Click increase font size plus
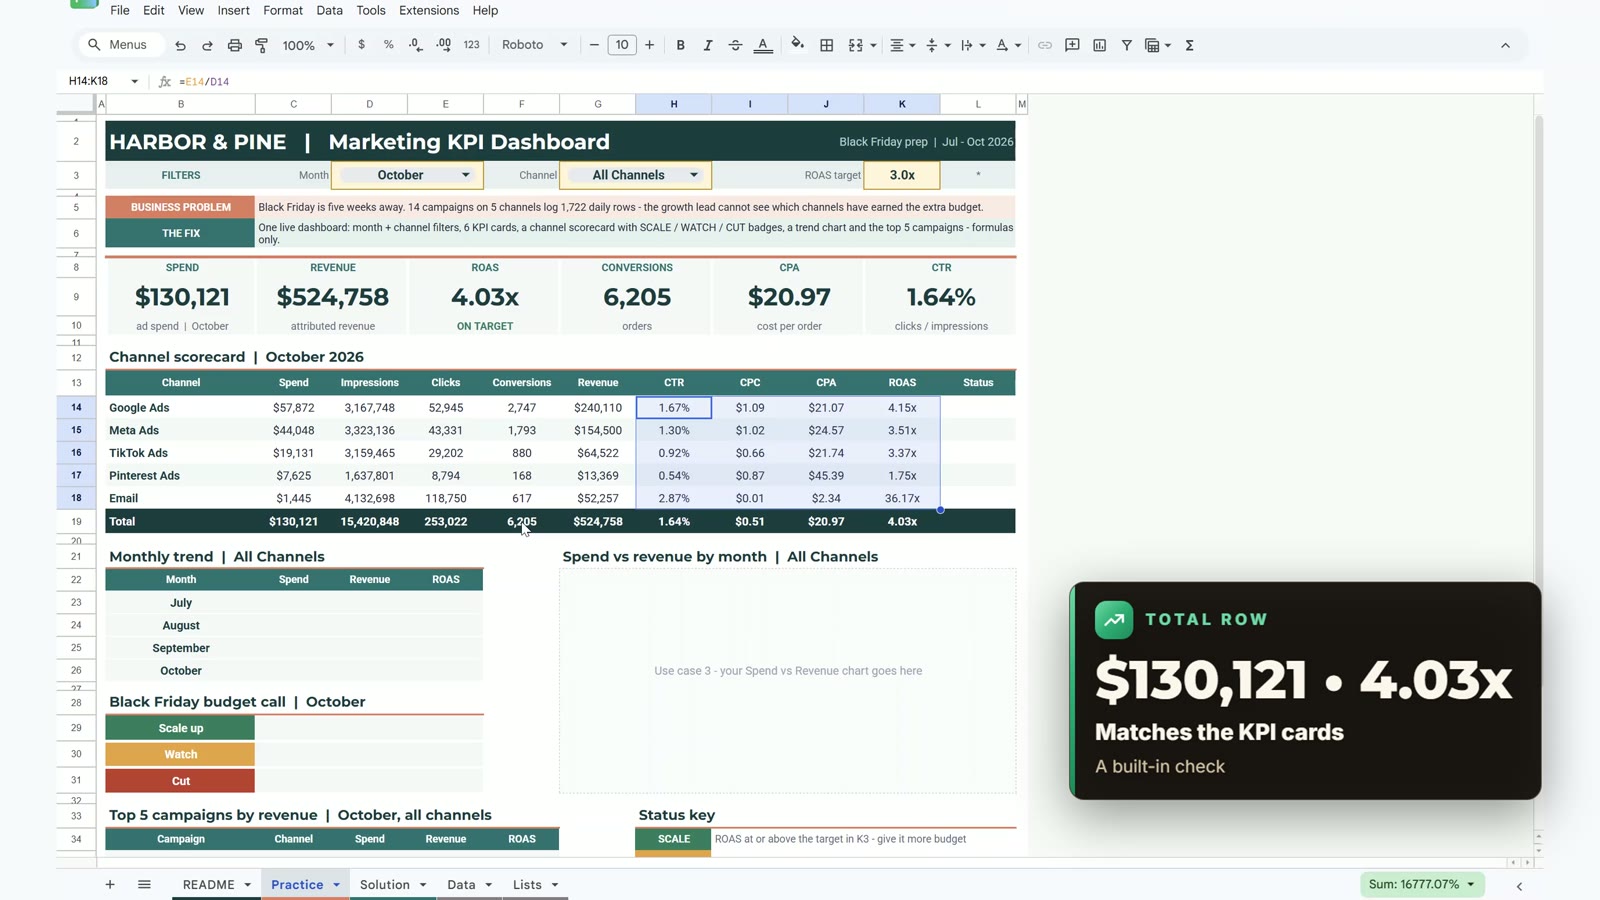Screen dimensions: 1600x900 [650, 45]
